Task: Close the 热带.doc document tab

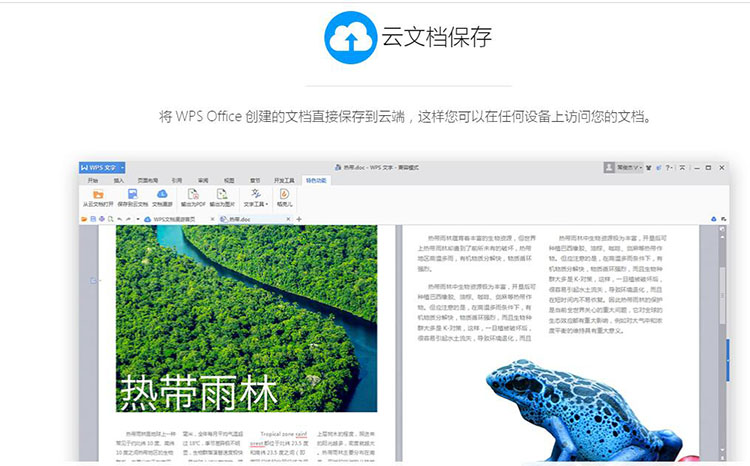Action: click(288, 218)
